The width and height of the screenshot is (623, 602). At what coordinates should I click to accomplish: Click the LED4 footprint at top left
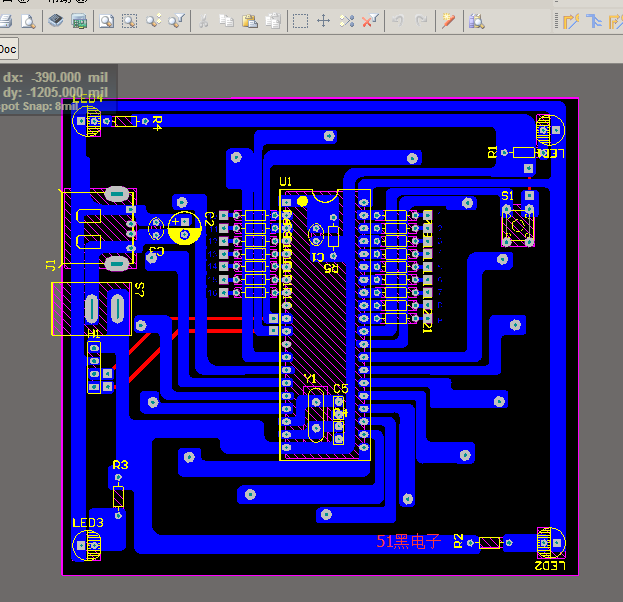(87, 121)
